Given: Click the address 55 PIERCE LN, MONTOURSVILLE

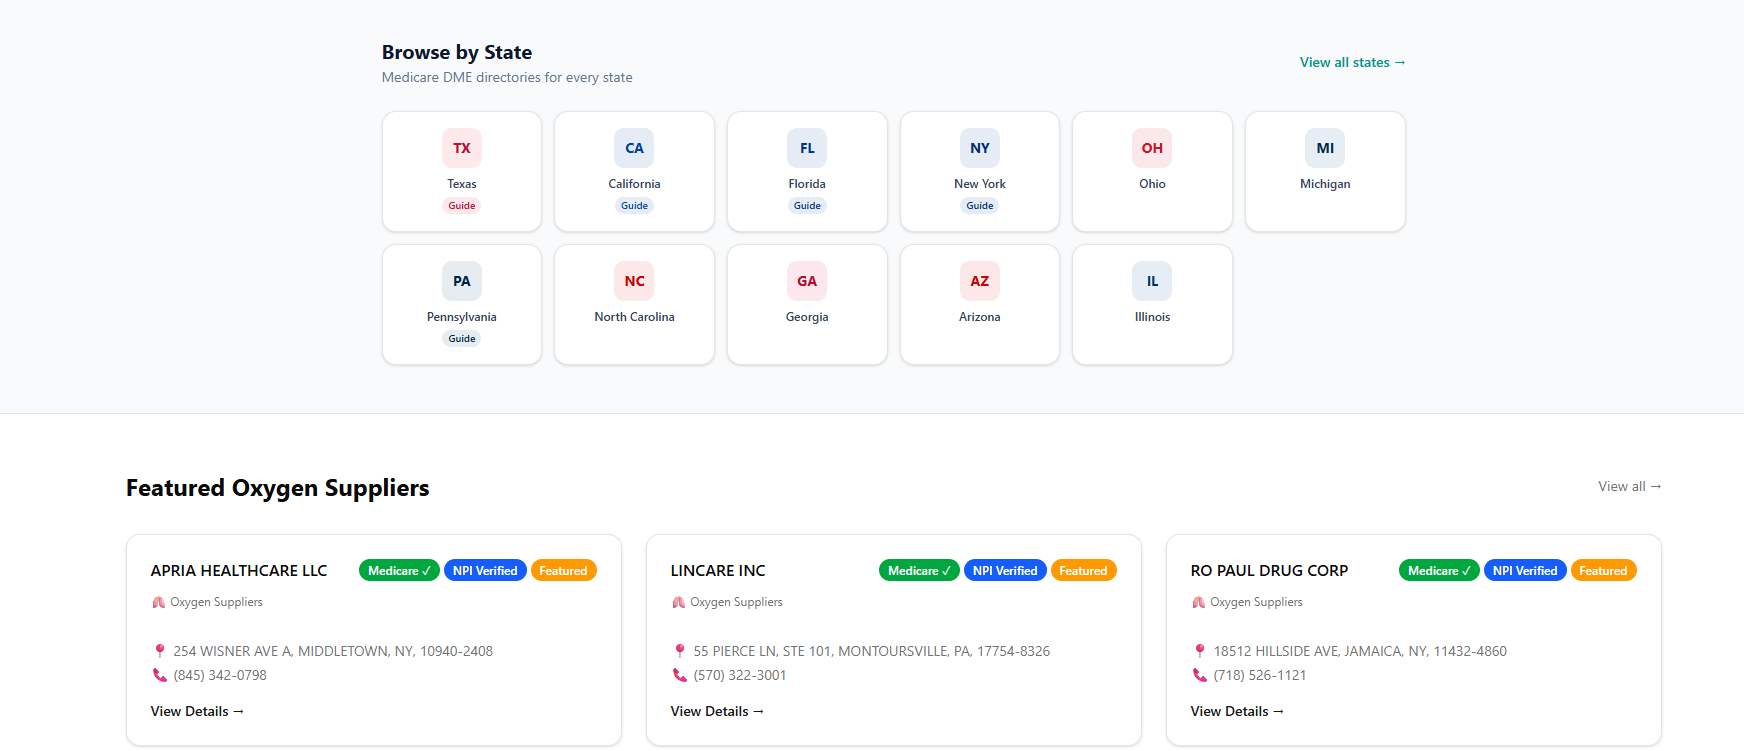Looking at the screenshot, I should [872, 651].
